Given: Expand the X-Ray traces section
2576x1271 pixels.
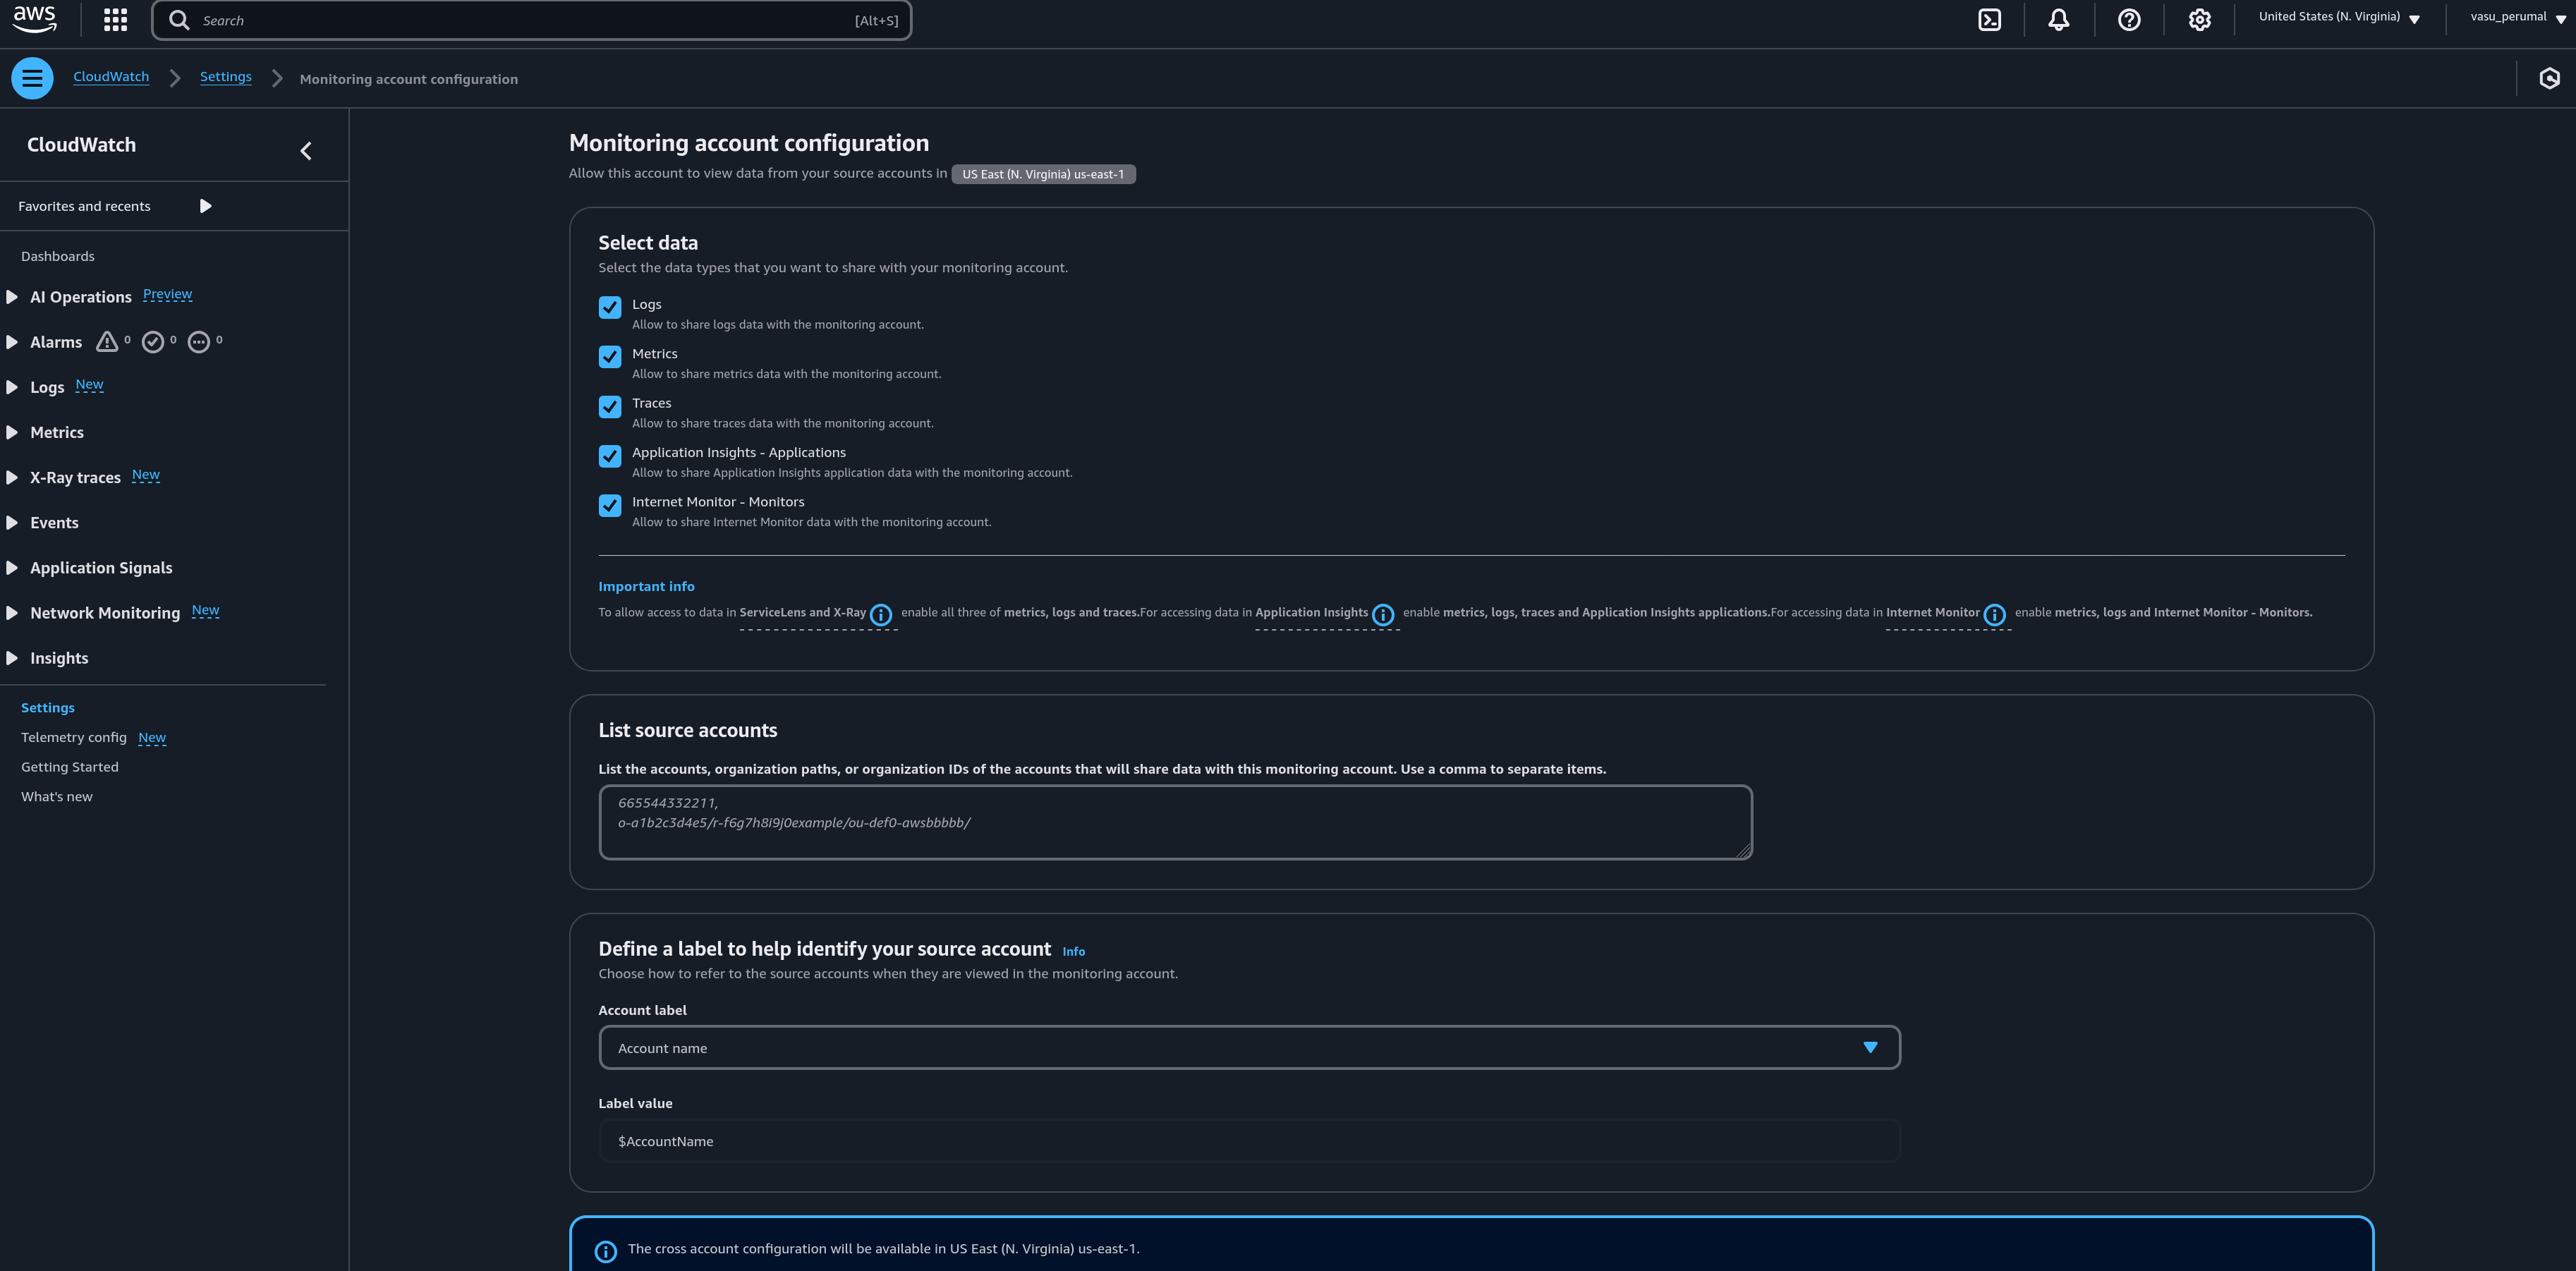Looking at the screenshot, I should 12,478.
